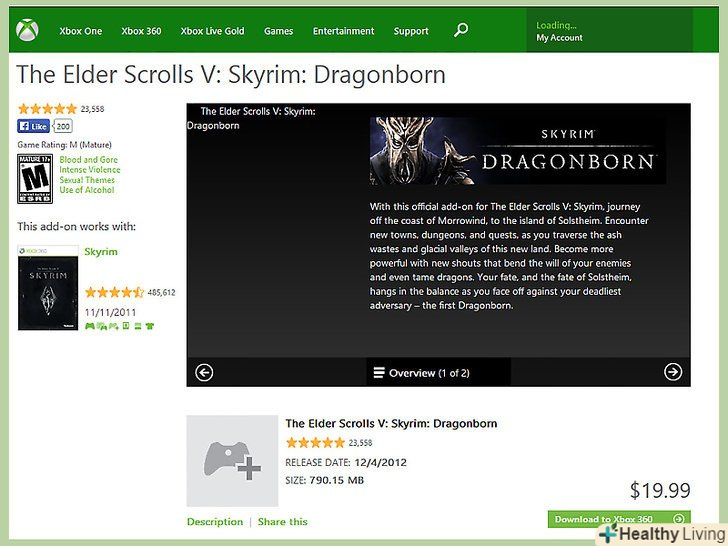Image resolution: width=728 pixels, height=546 pixels.
Task: Click the Use of Alcohol descriptor link
Action: (x=86, y=190)
